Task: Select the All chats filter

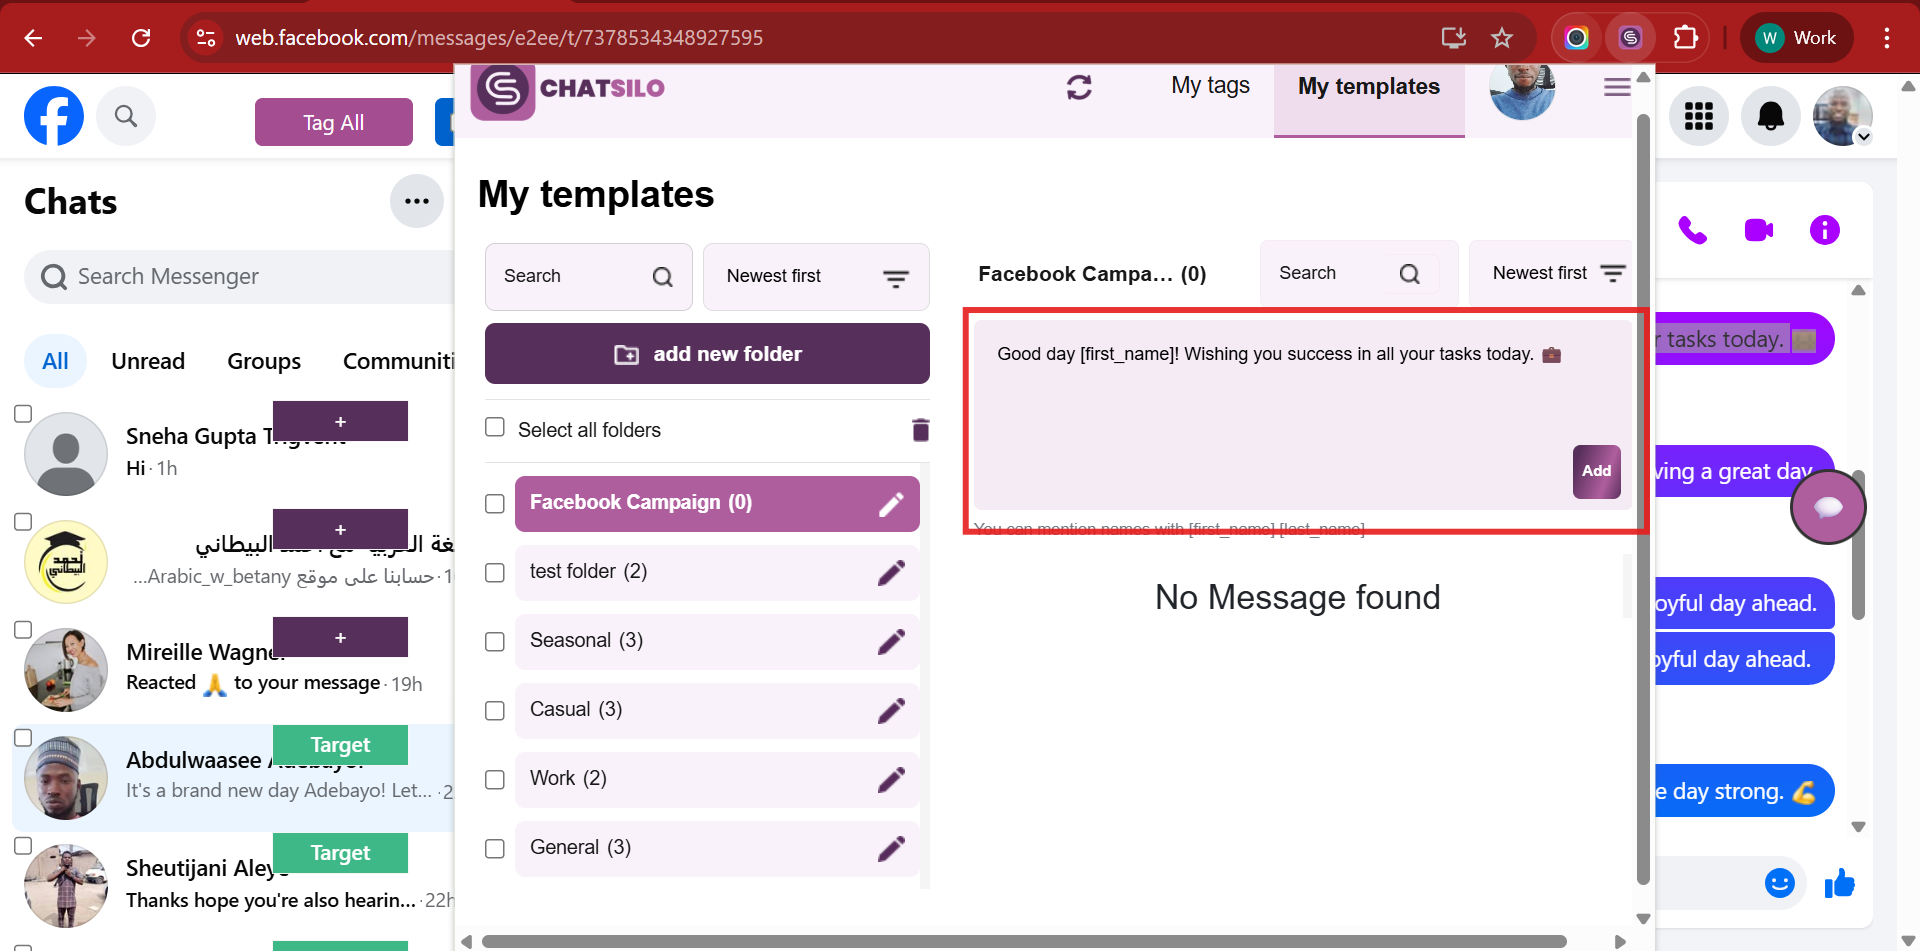Action: tap(56, 361)
